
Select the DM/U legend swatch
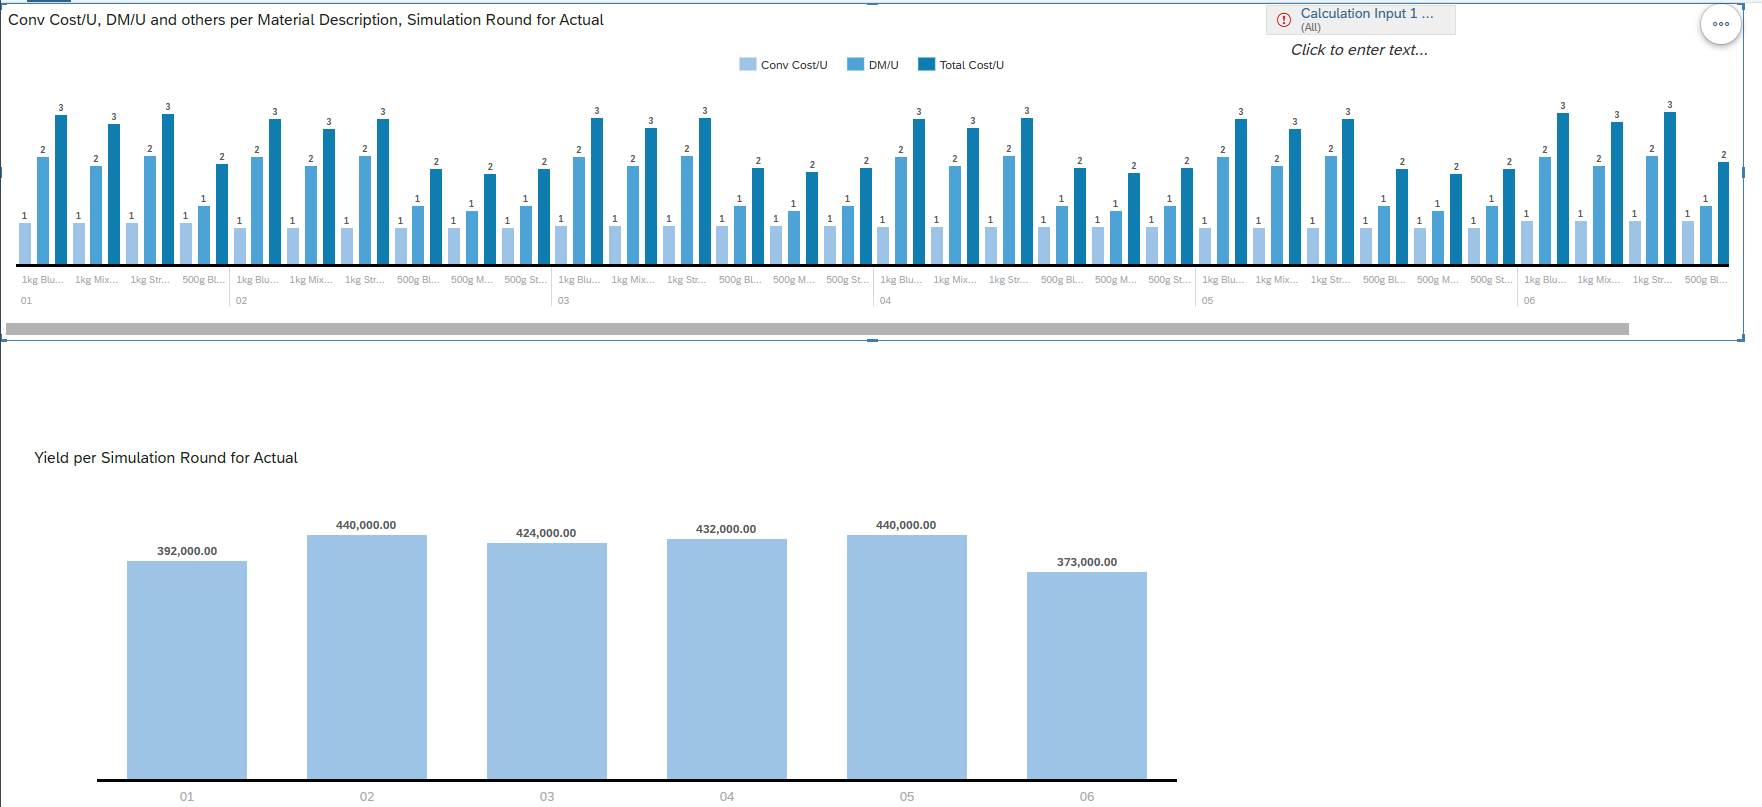coord(855,64)
